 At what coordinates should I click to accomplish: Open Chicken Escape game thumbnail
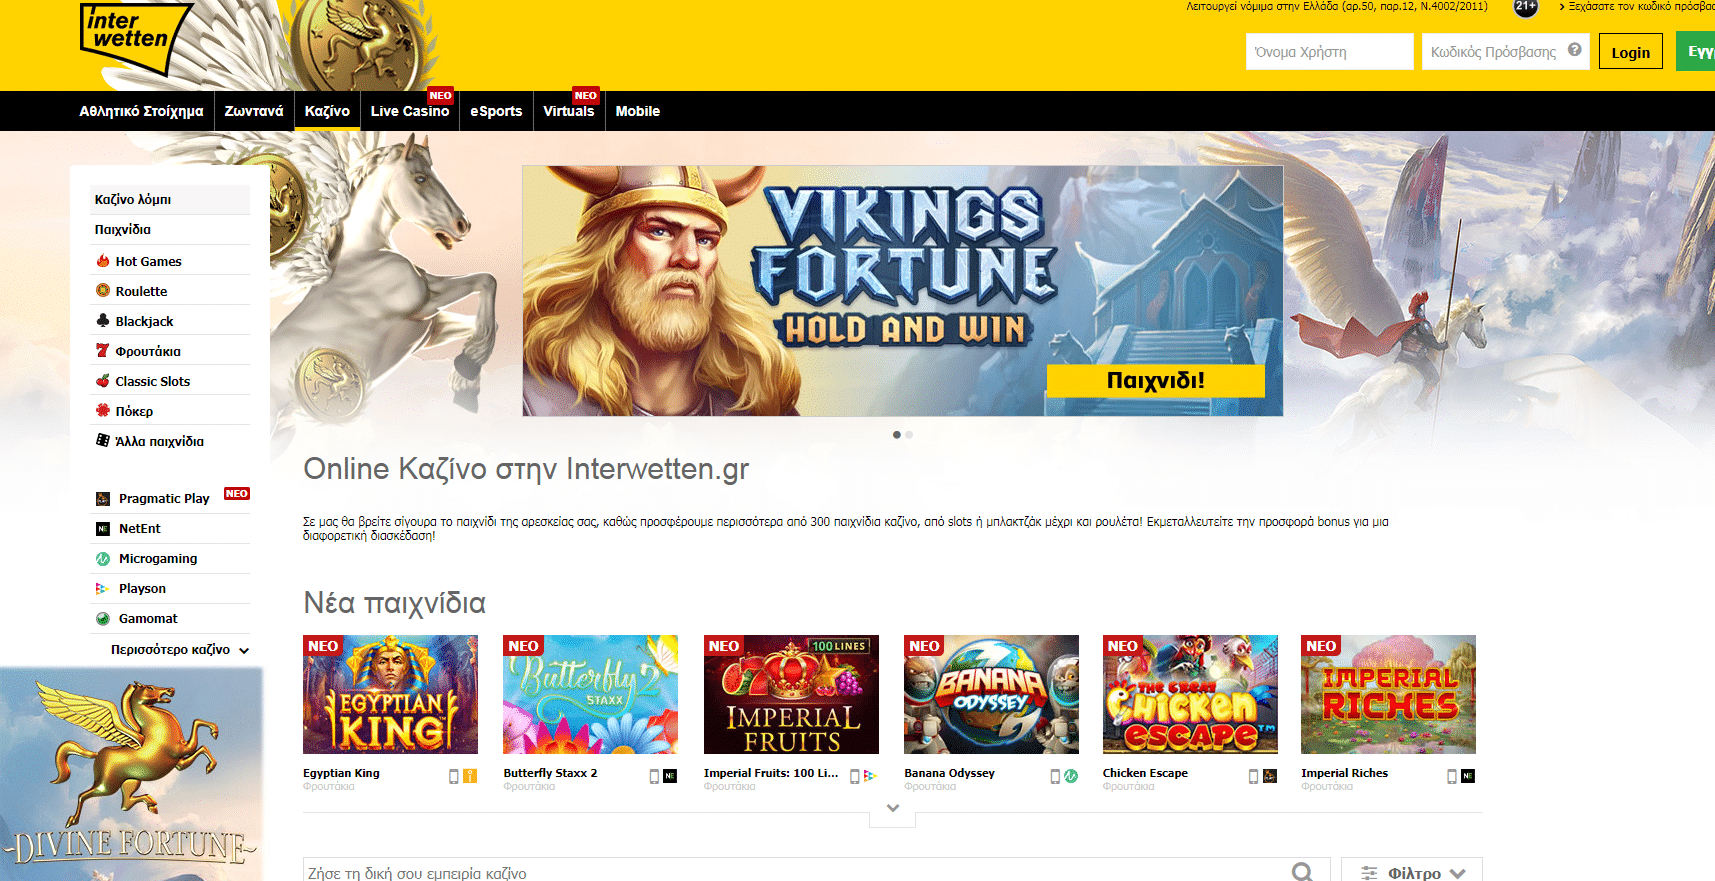(x=1190, y=694)
